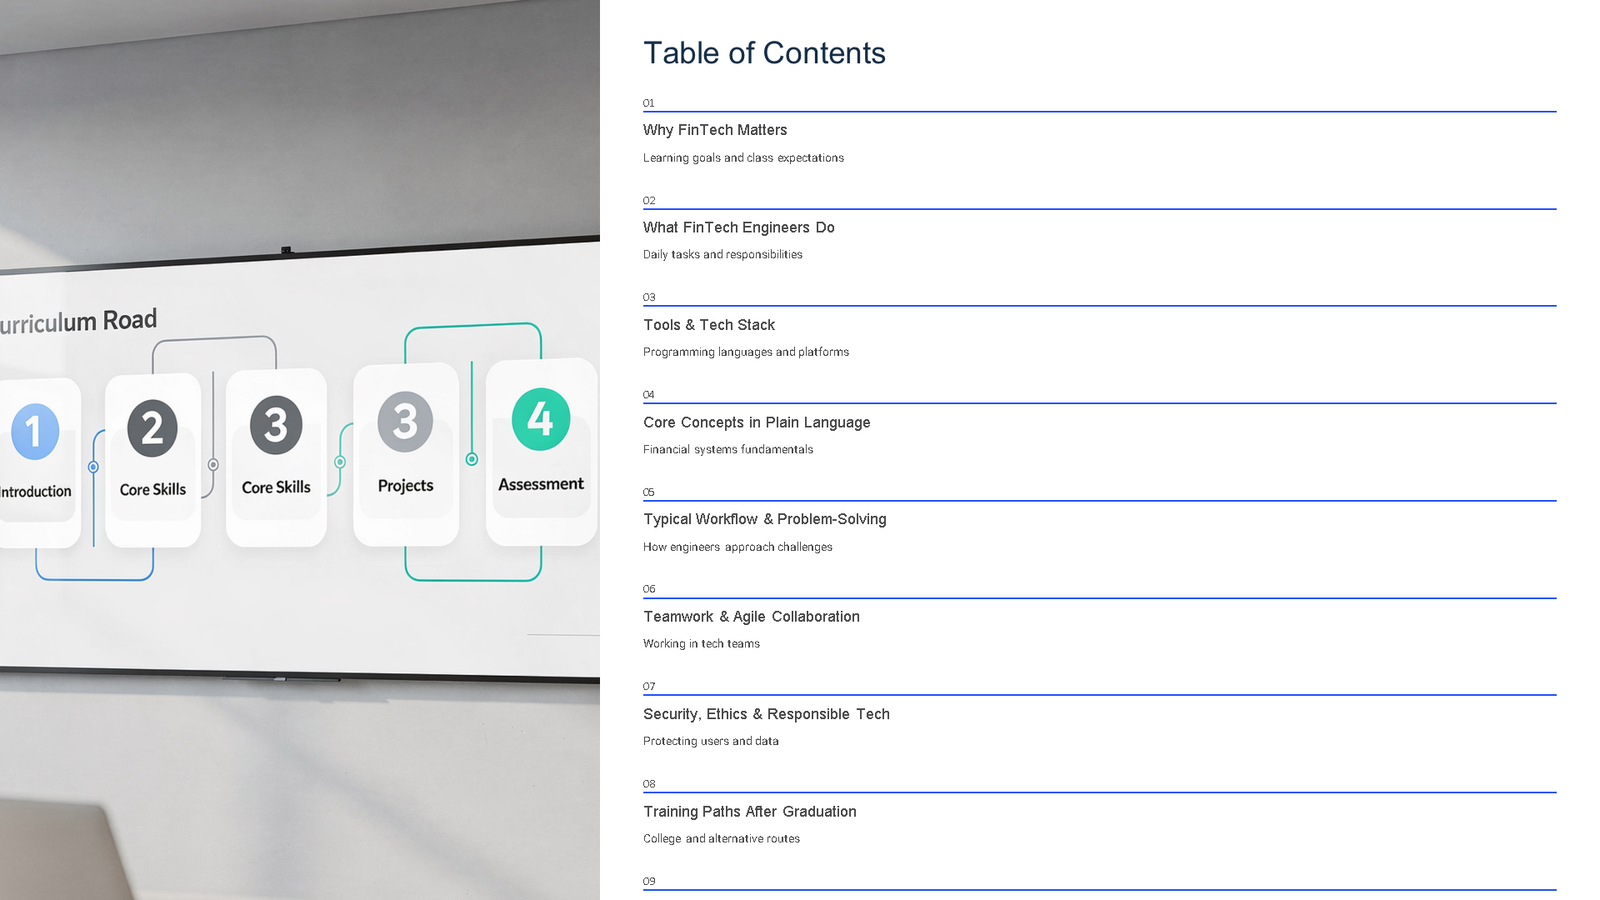Select the numbered circle 1 Introduction badge
This screenshot has width=1600, height=900.
(36, 431)
